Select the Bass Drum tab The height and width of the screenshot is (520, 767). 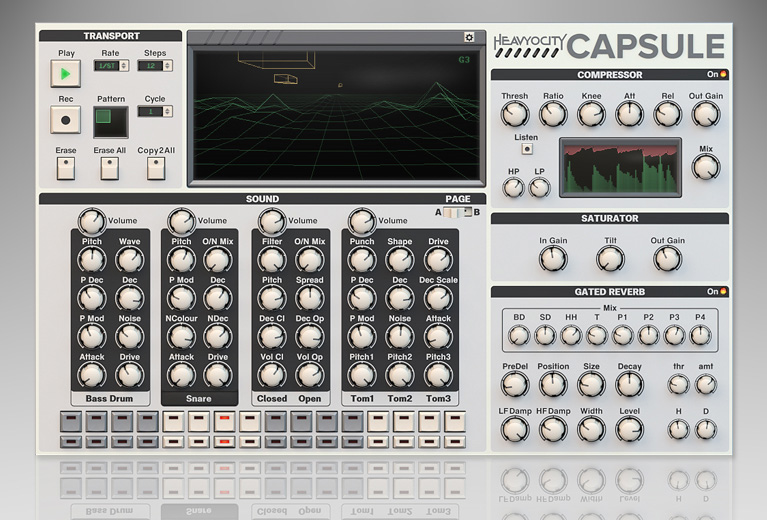coord(109,399)
